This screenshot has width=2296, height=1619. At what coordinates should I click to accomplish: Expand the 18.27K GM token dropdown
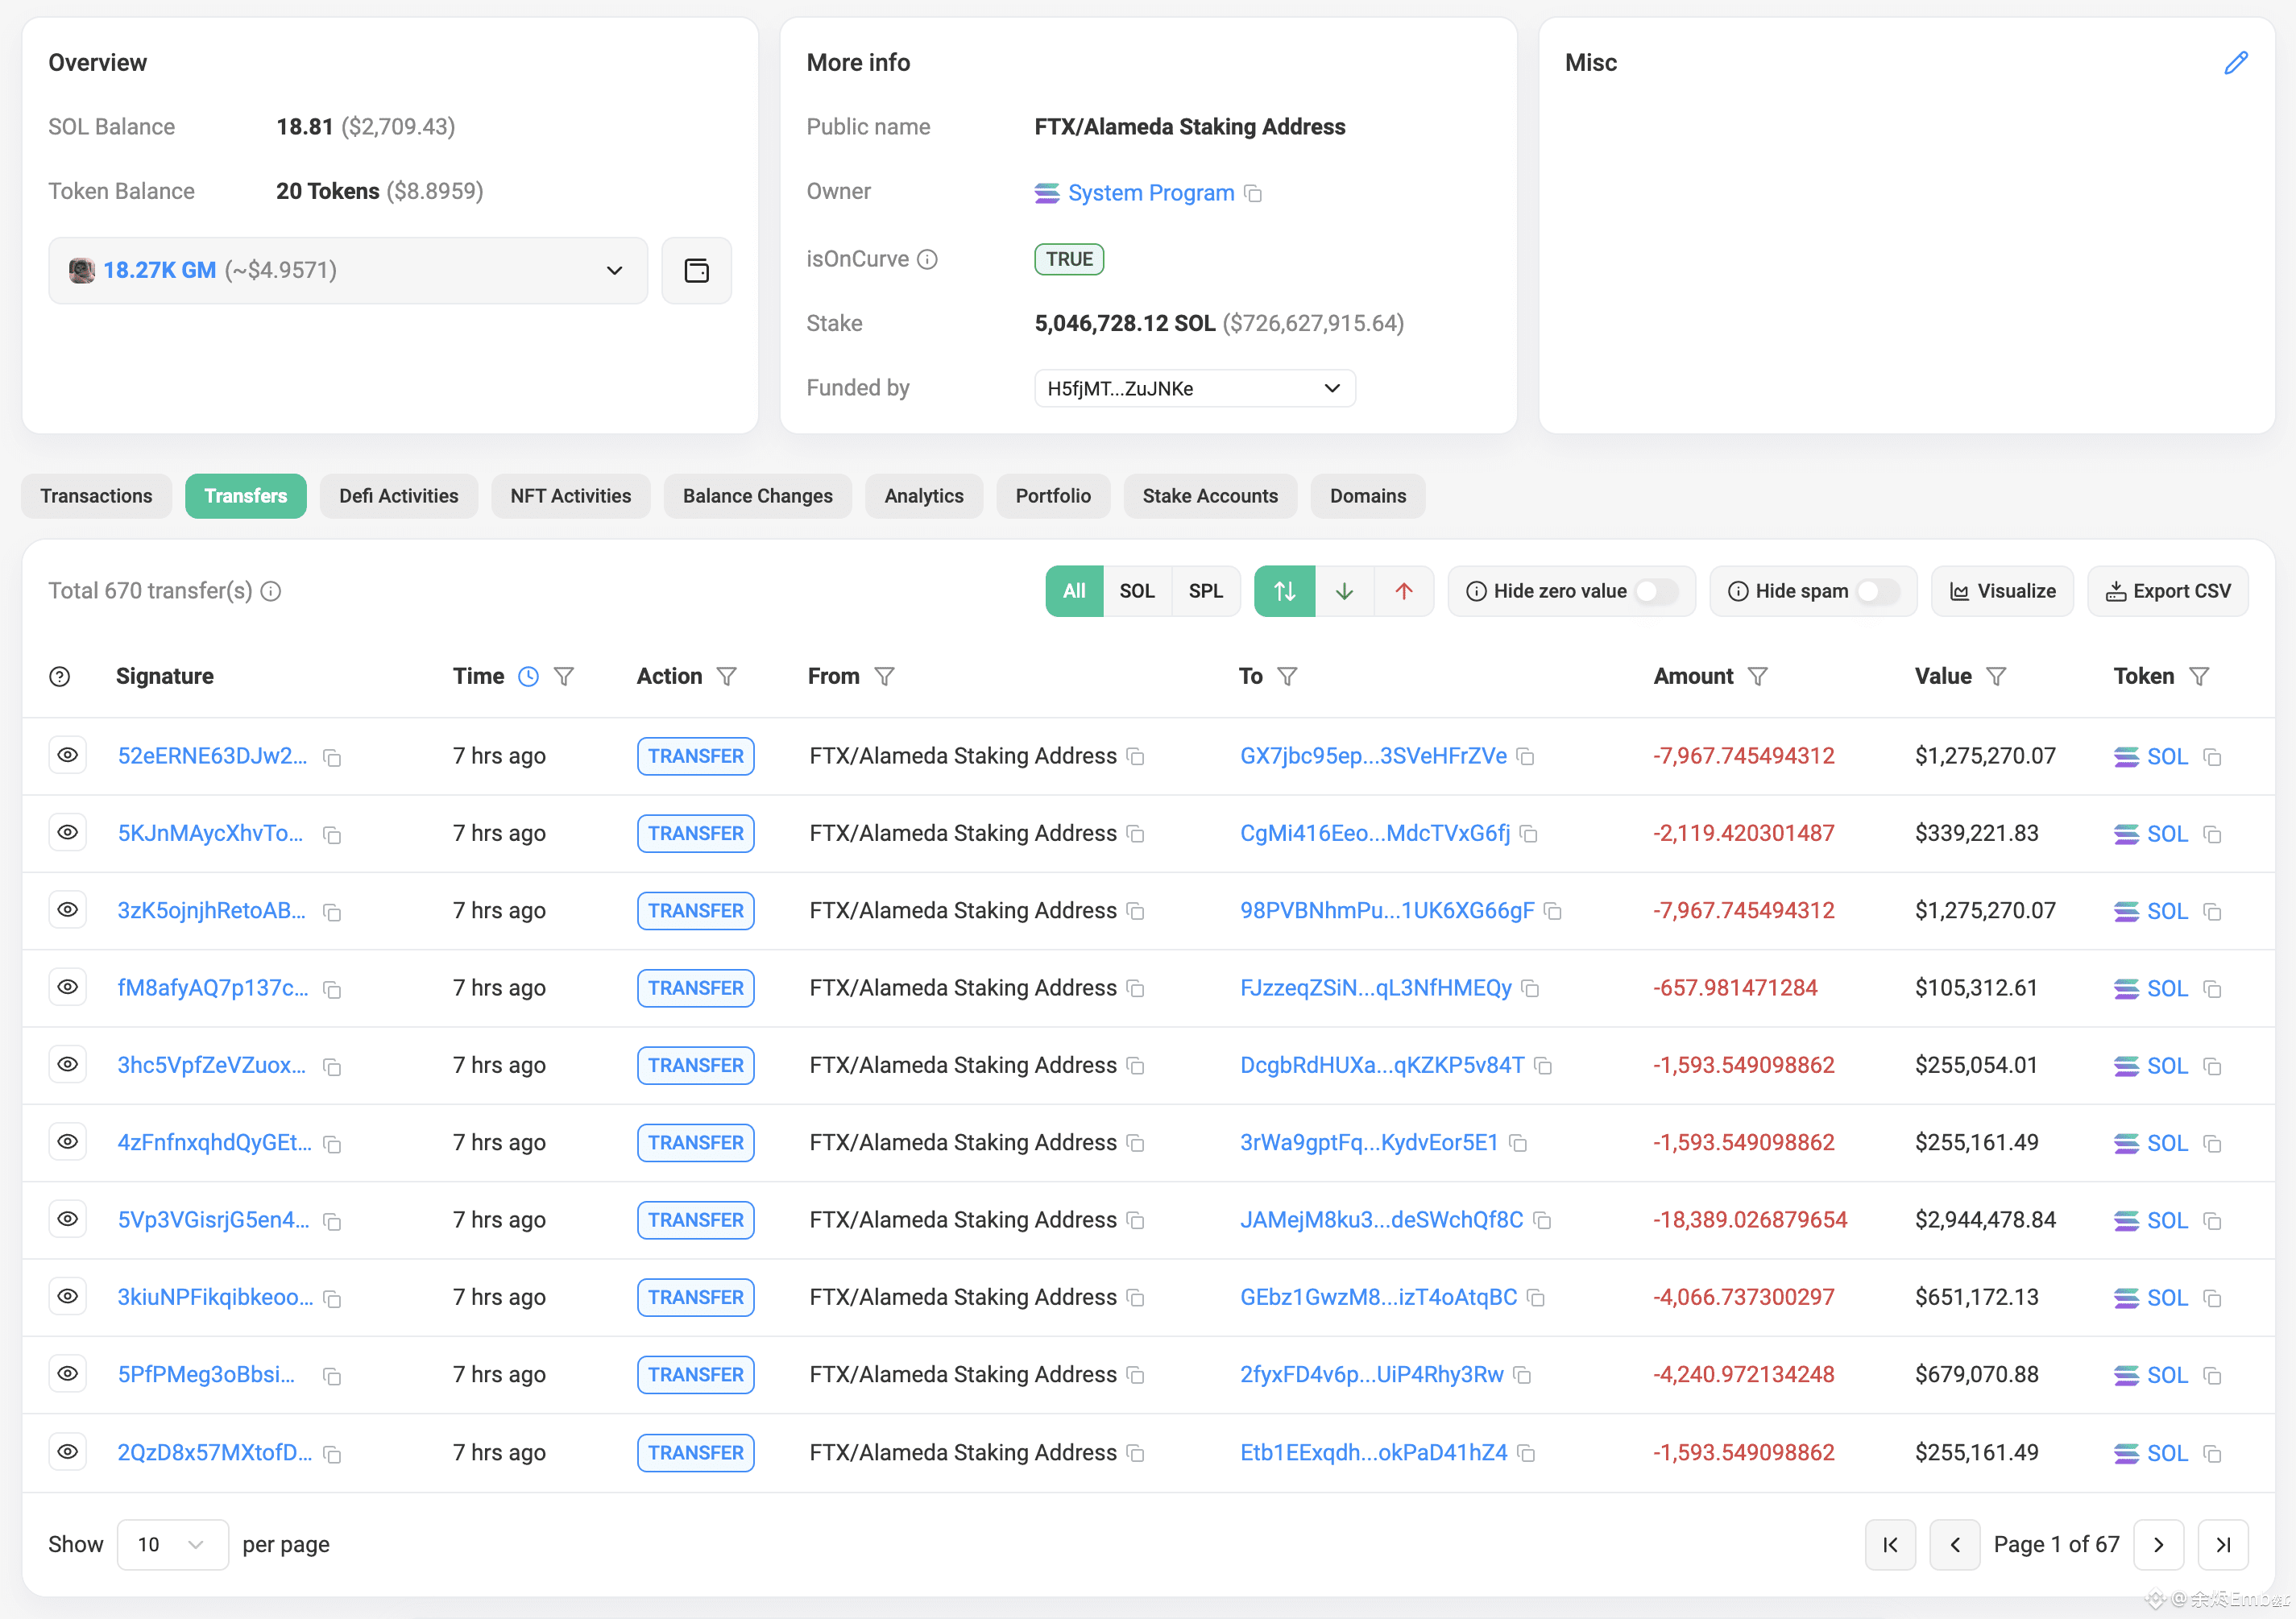[x=348, y=270]
